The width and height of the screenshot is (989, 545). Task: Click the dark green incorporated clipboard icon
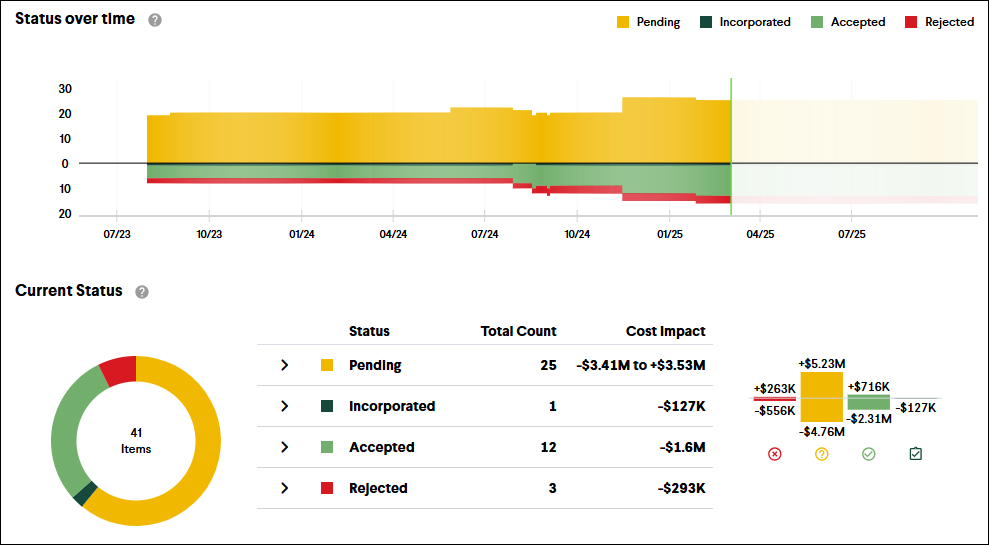(x=915, y=454)
